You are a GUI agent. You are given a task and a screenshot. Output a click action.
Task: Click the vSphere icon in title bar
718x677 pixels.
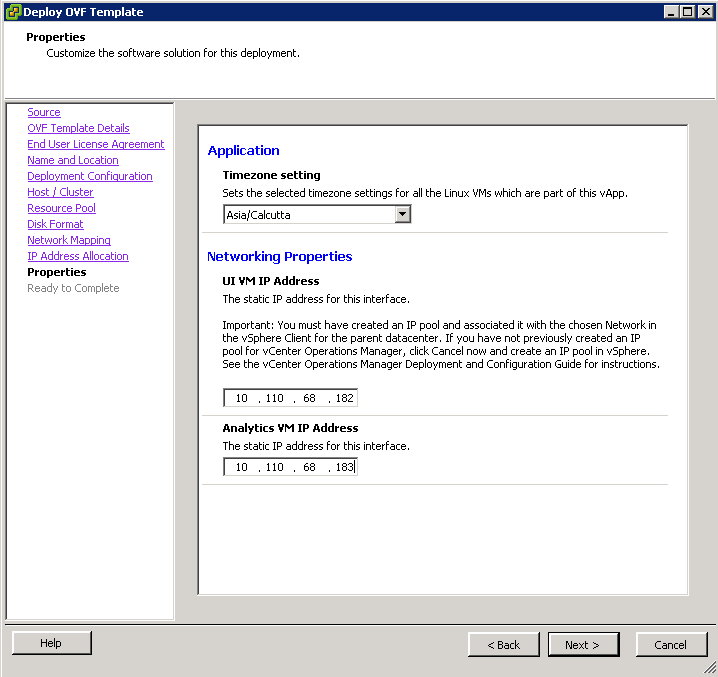pyautogui.click(x=12, y=12)
